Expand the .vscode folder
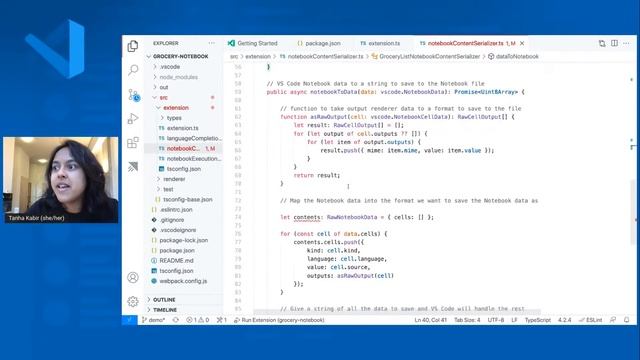Screen dimensions: 640x360 coord(170,67)
